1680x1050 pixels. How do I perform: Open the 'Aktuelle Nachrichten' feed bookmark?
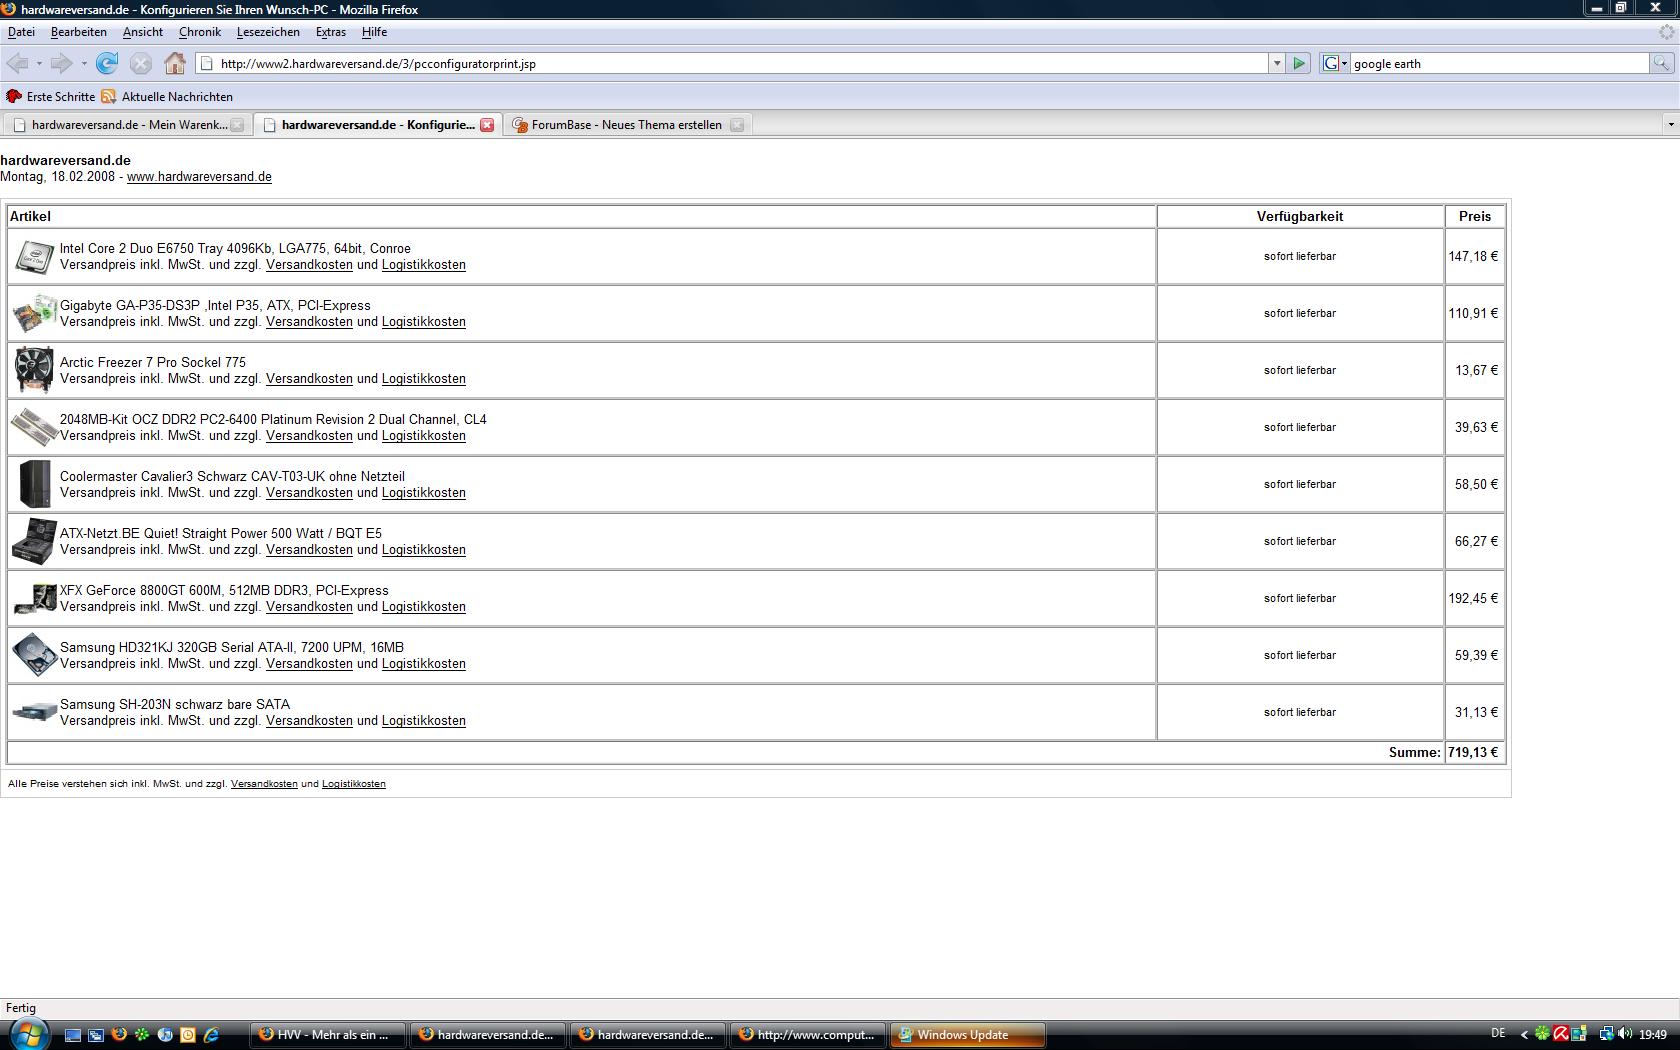[167, 97]
